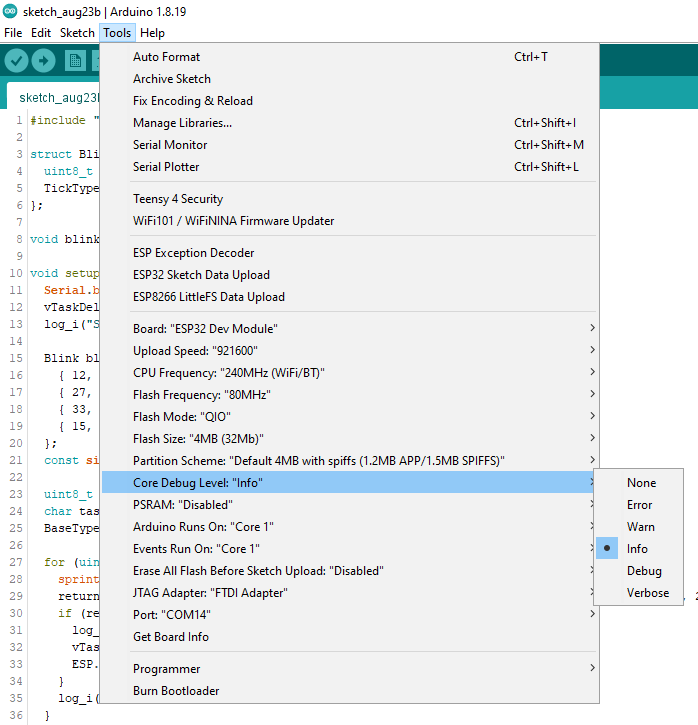
Task: Launch ESP Exception Decoder
Action: click(349, 253)
